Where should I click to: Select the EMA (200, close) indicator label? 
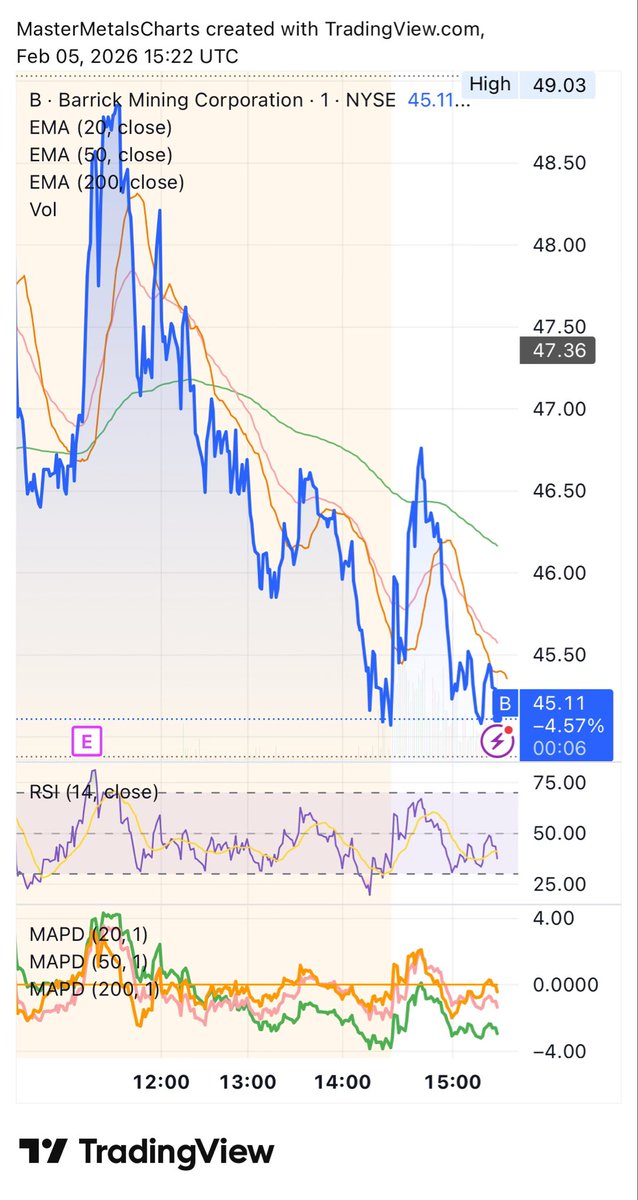coord(107,182)
